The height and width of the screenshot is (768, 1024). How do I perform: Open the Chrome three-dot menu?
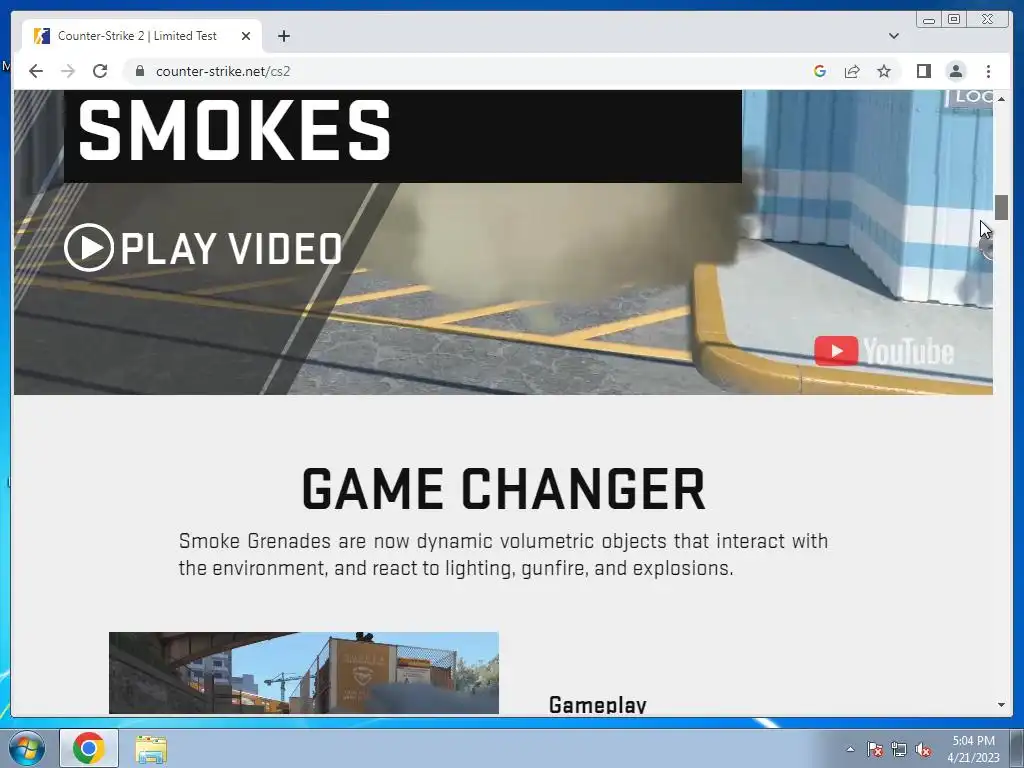(x=988, y=71)
